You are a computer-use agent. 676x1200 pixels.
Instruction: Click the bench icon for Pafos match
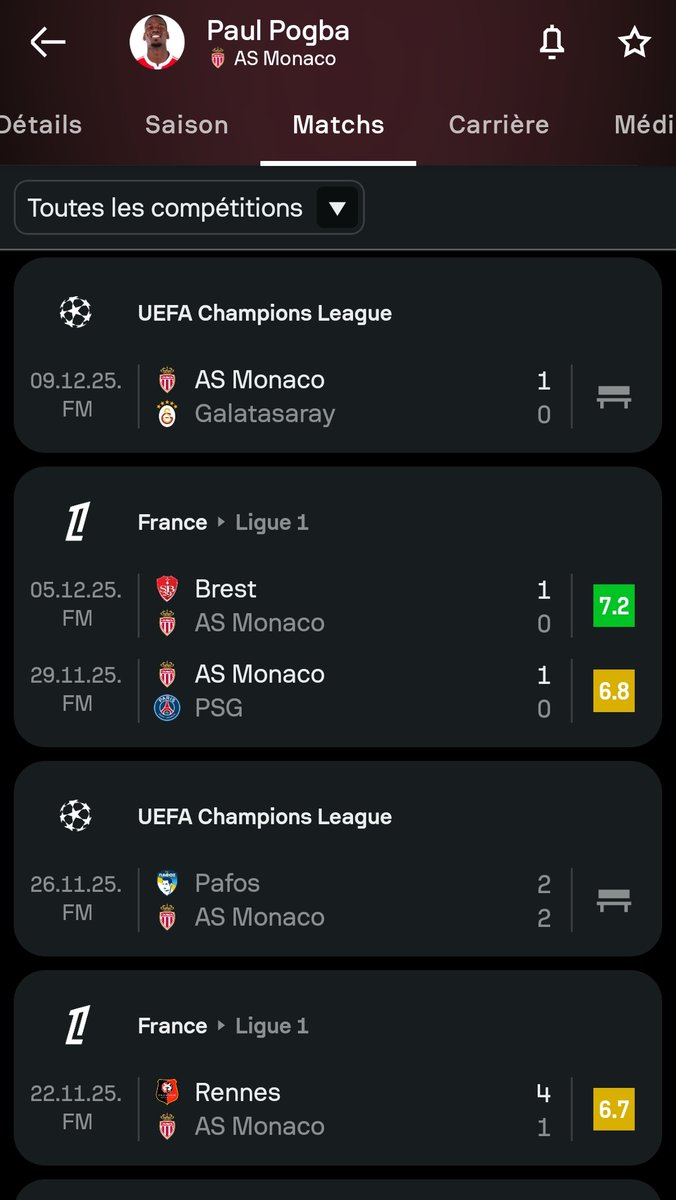614,900
